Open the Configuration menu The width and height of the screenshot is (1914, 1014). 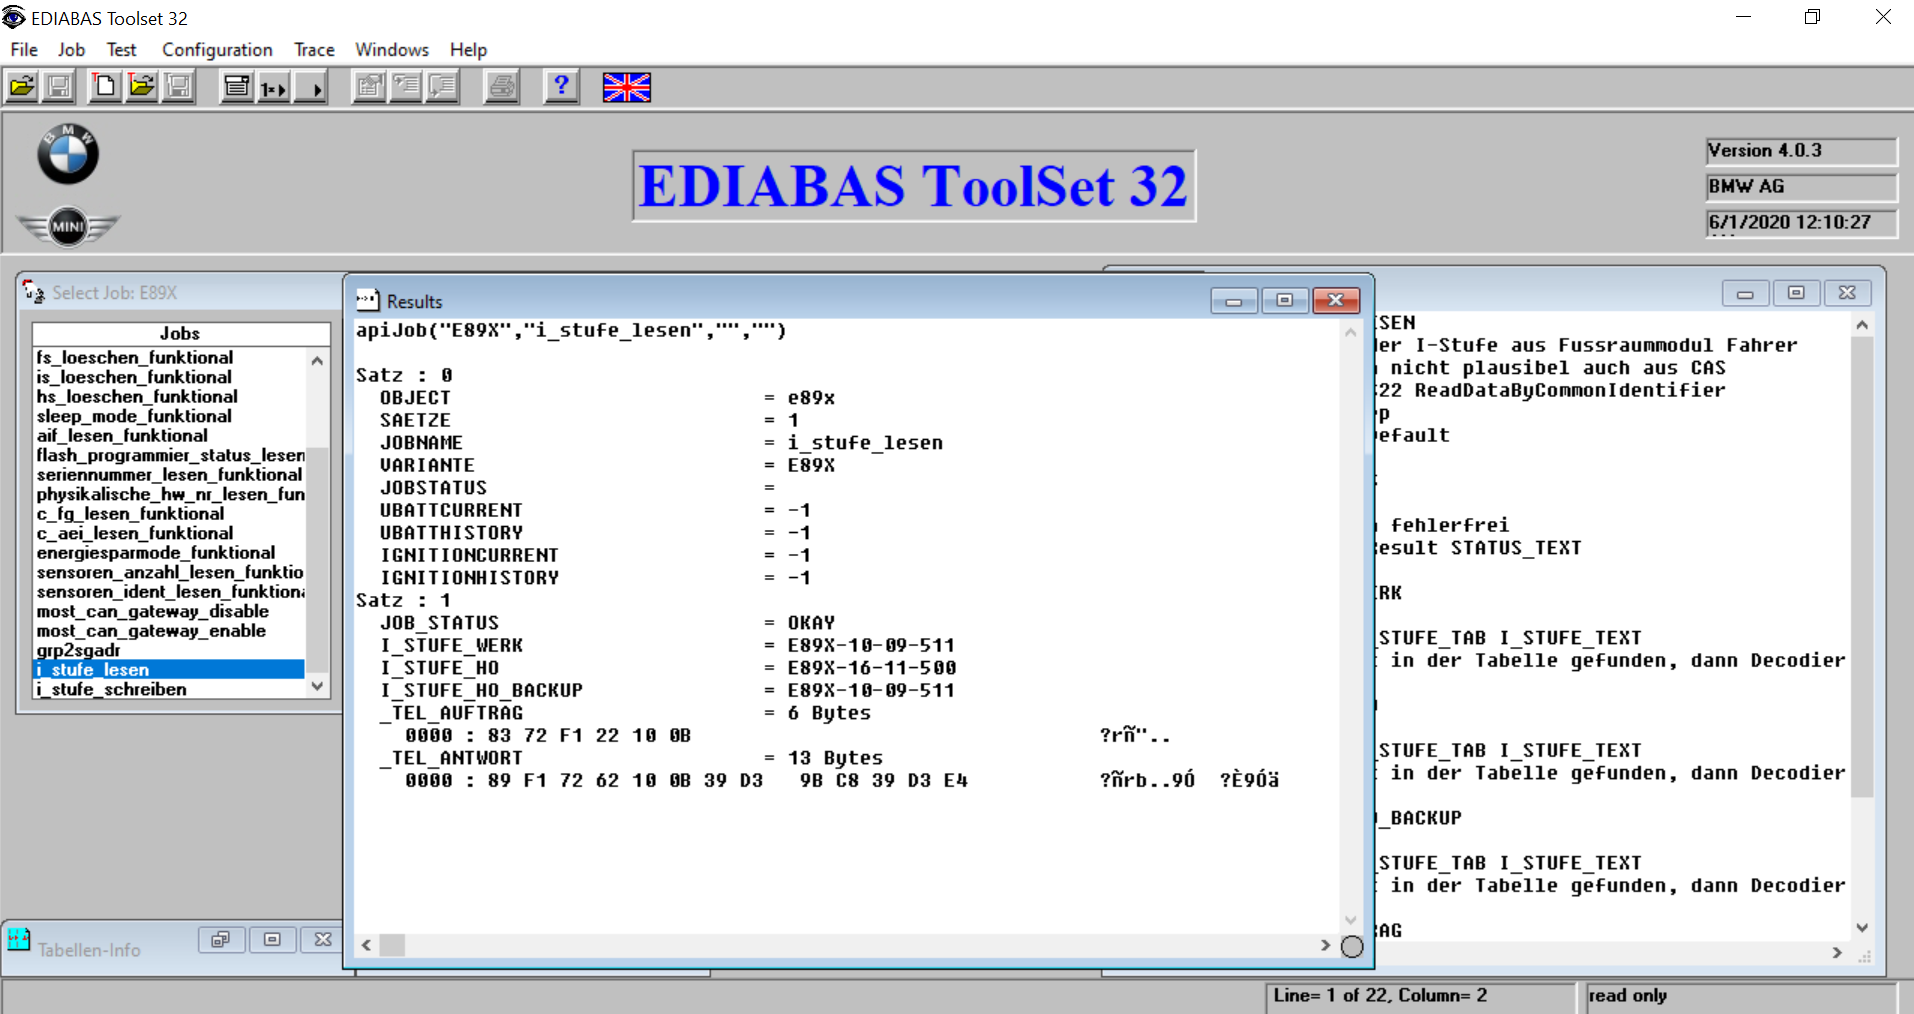pyautogui.click(x=217, y=49)
